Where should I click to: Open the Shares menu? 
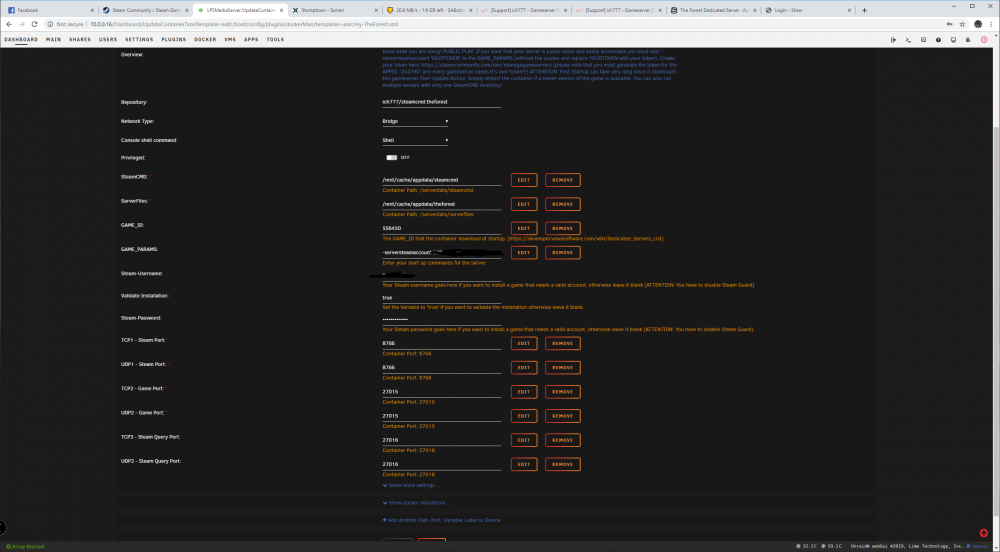point(80,40)
